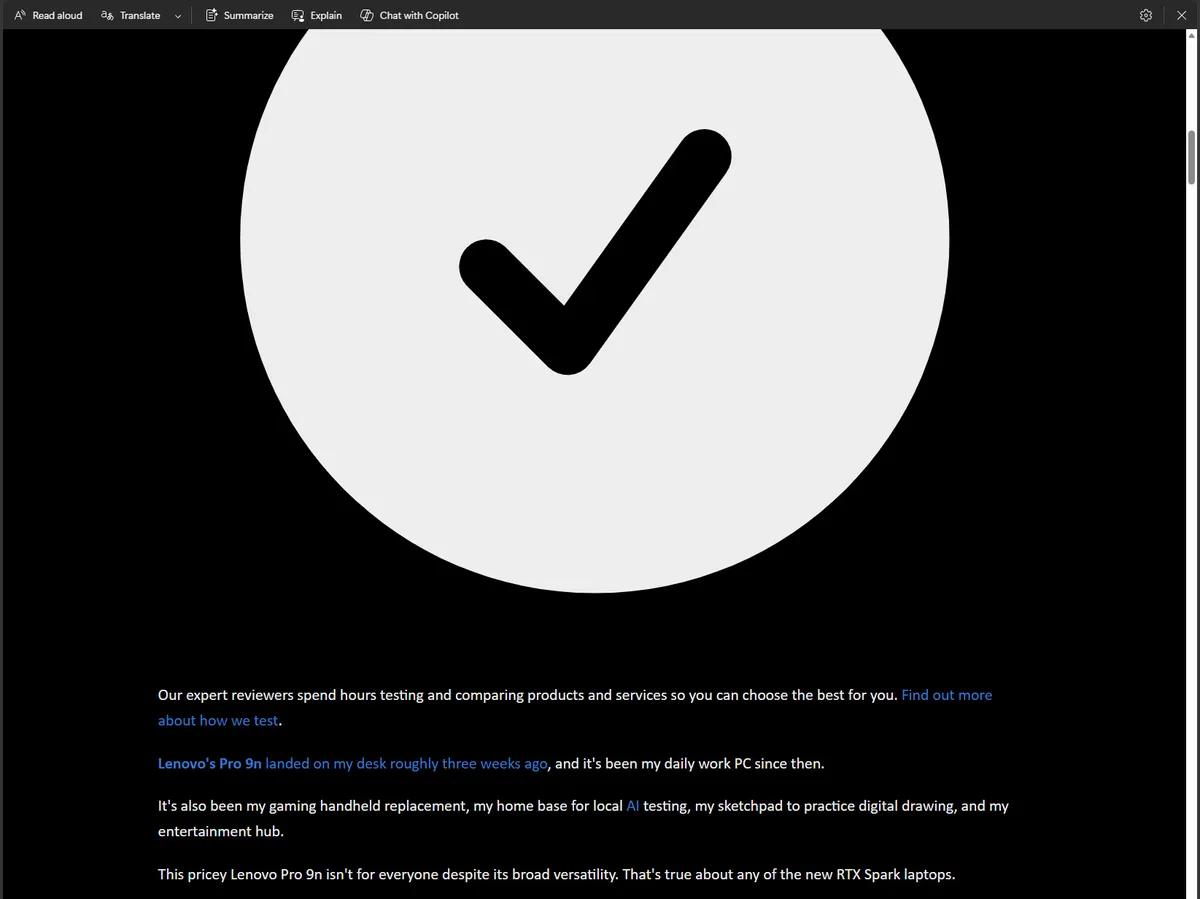Image resolution: width=1200 pixels, height=899 pixels.
Task: Open the "AI" link
Action: click(x=633, y=805)
